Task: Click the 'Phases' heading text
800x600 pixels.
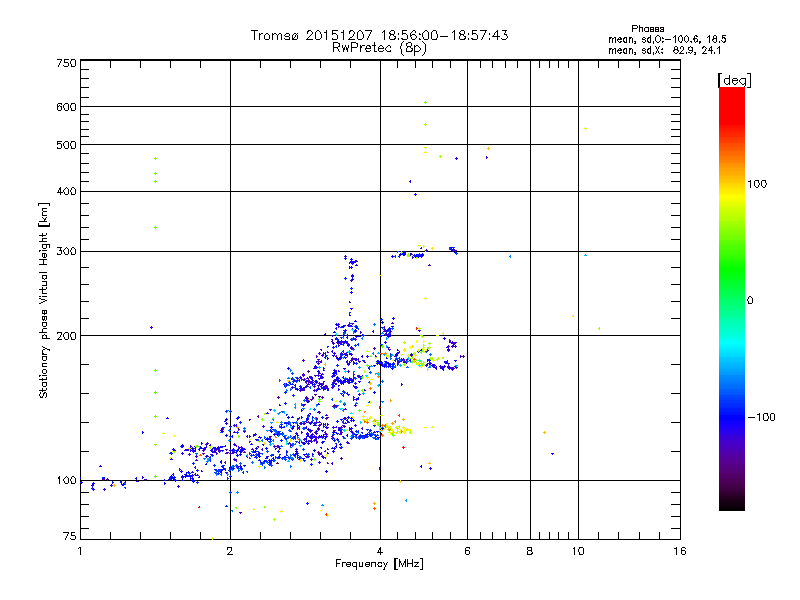Action: click(647, 29)
